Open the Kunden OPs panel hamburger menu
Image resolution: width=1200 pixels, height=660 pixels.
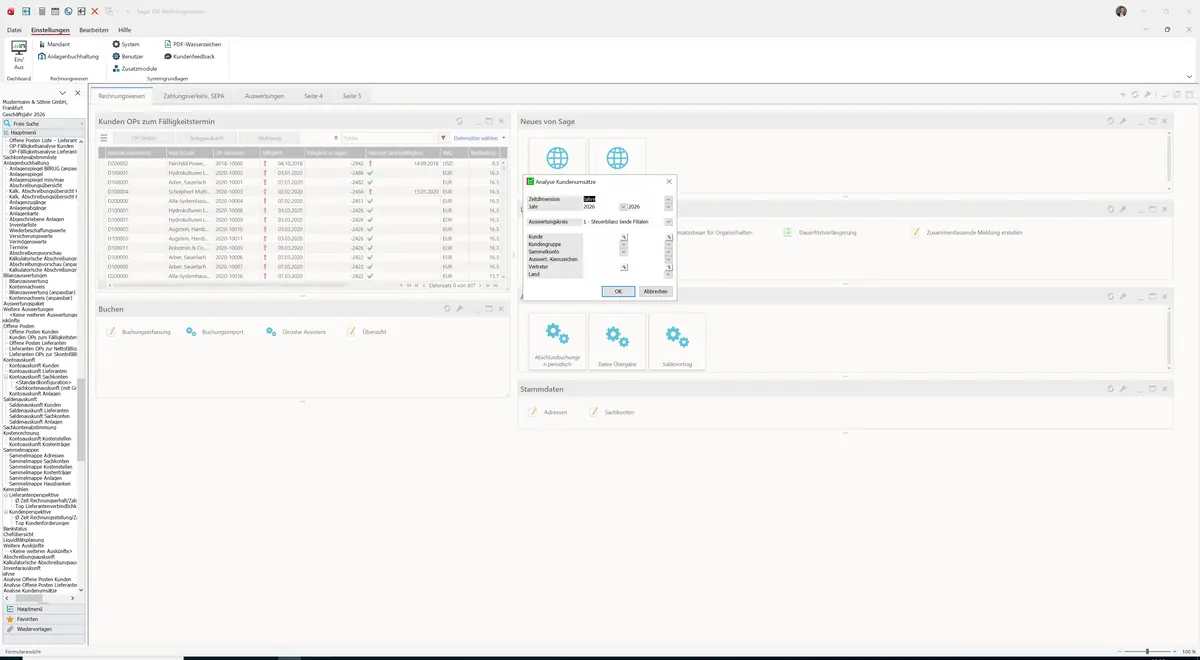pos(103,138)
